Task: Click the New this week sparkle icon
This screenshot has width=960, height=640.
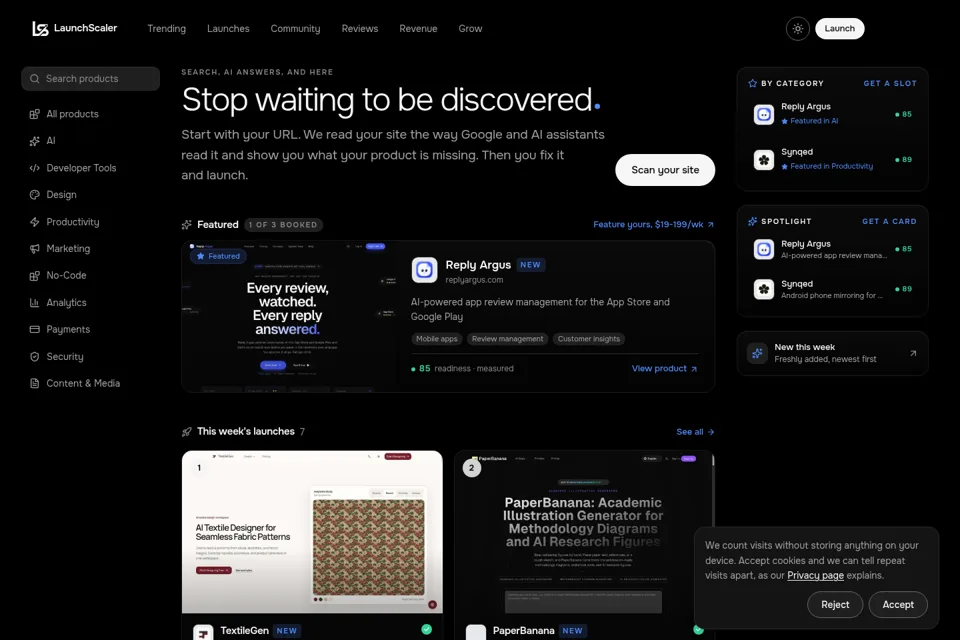Action: click(757, 353)
